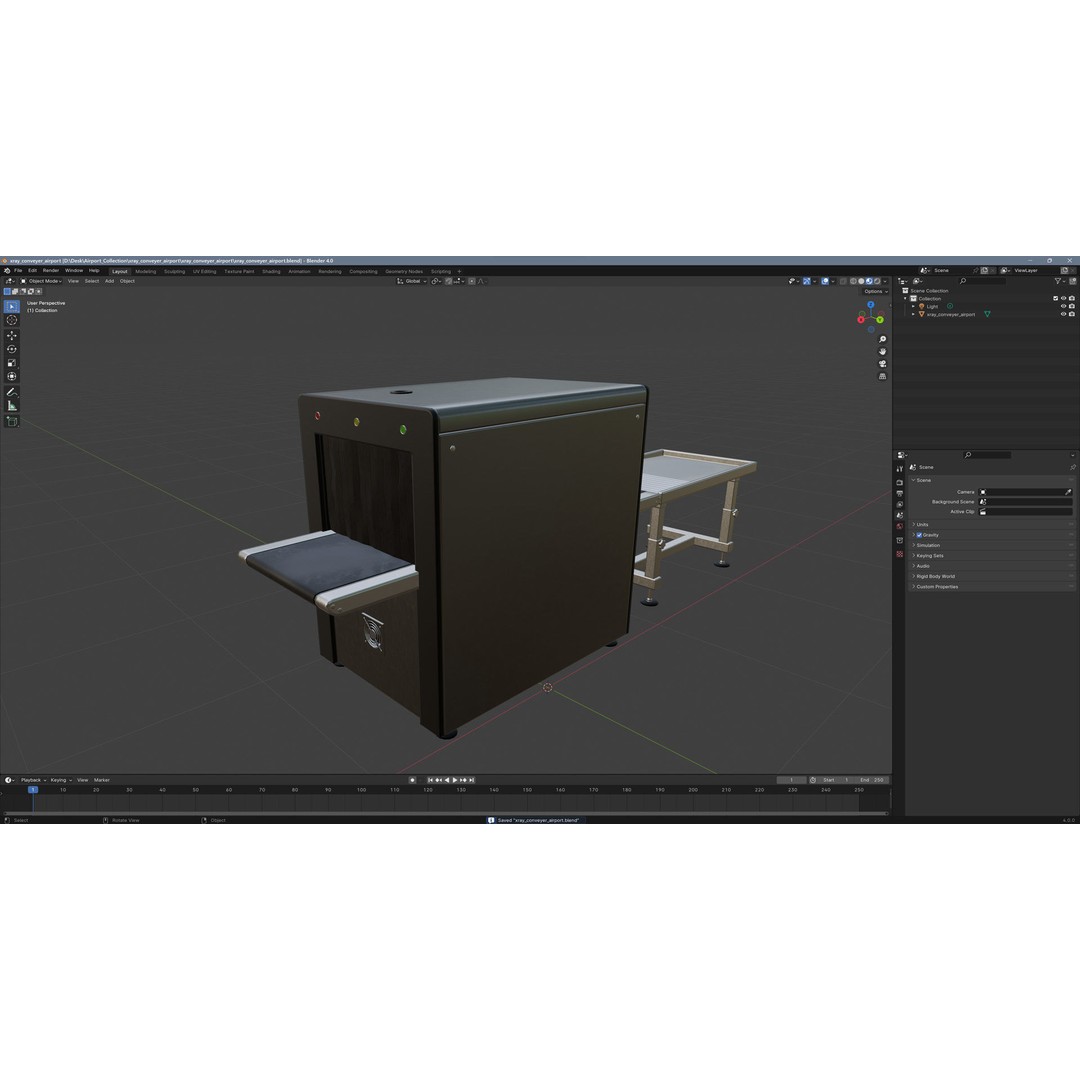Switch perspective/orthographic grid icon

(882, 377)
